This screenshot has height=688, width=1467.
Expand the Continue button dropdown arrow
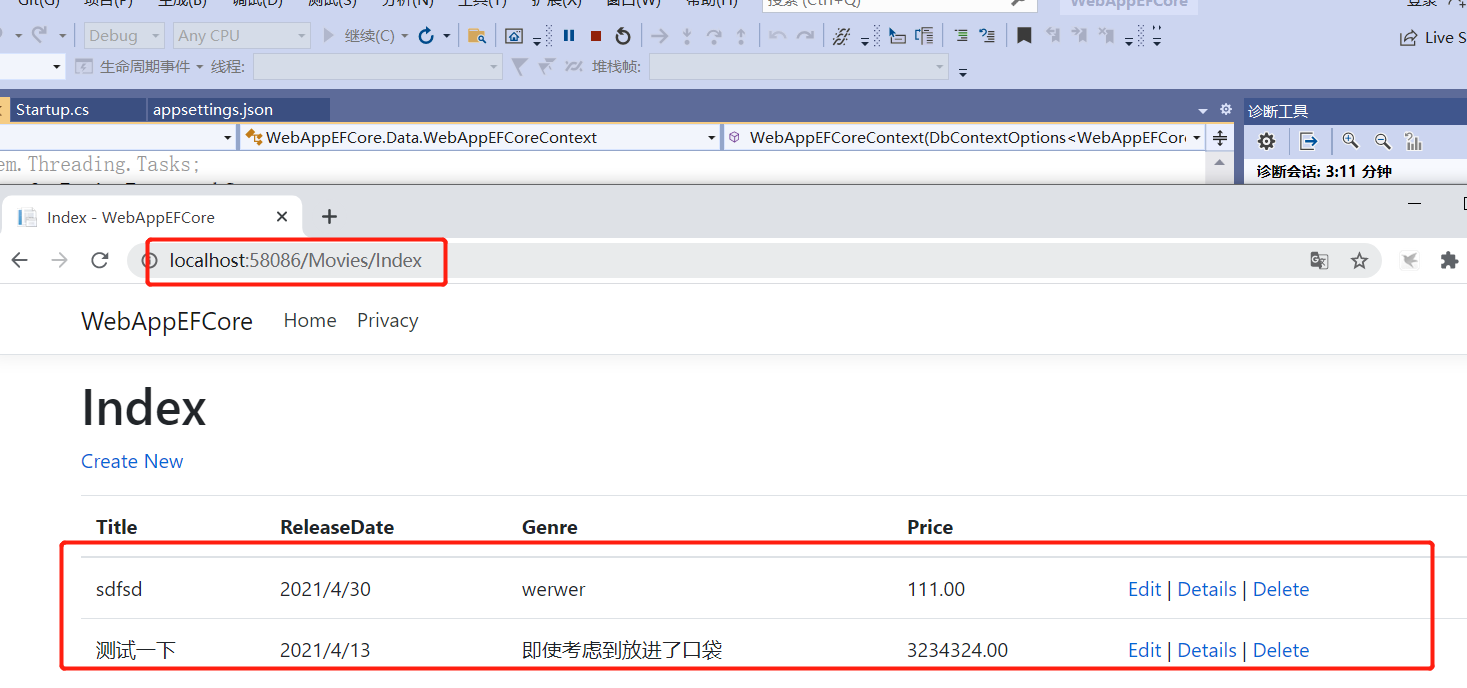404,36
